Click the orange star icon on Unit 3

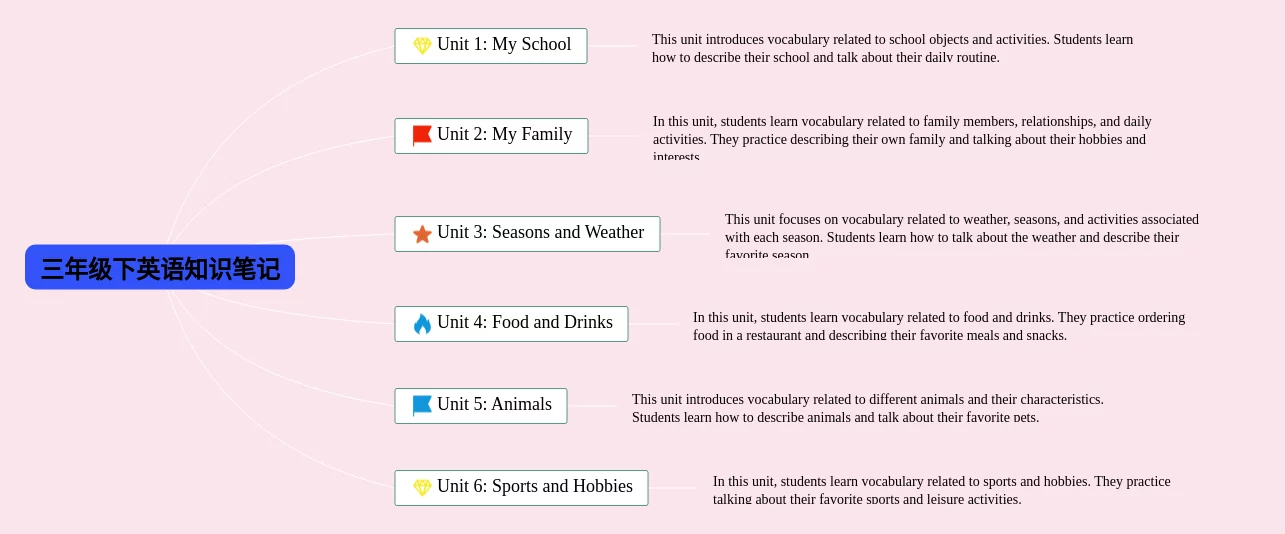(422, 234)
